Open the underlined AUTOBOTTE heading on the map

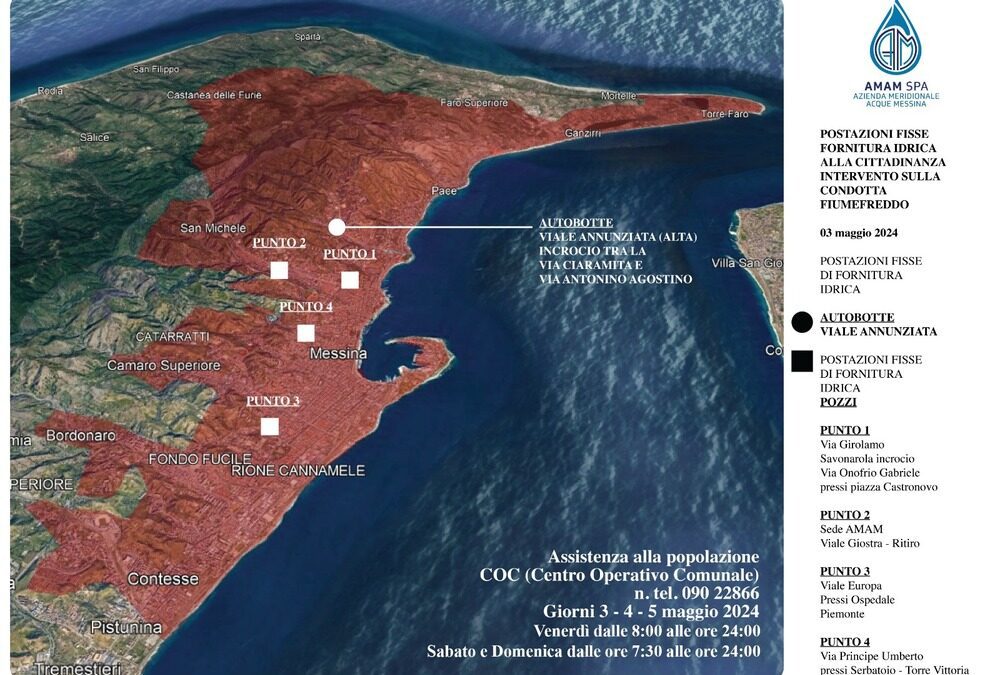click(576, 223)
